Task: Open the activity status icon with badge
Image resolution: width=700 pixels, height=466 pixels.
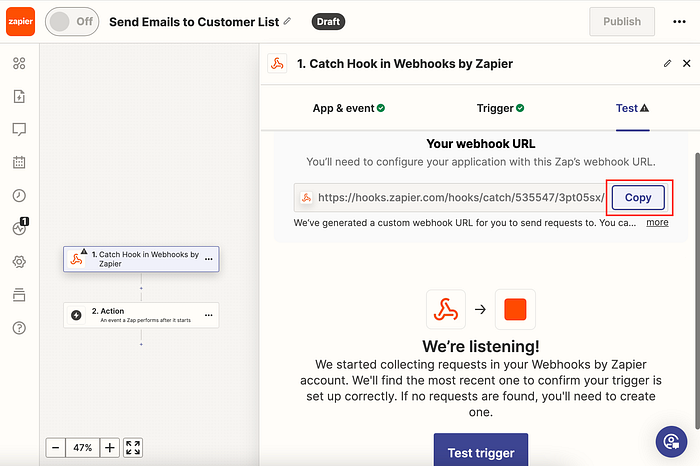Action: click(20, 227)
